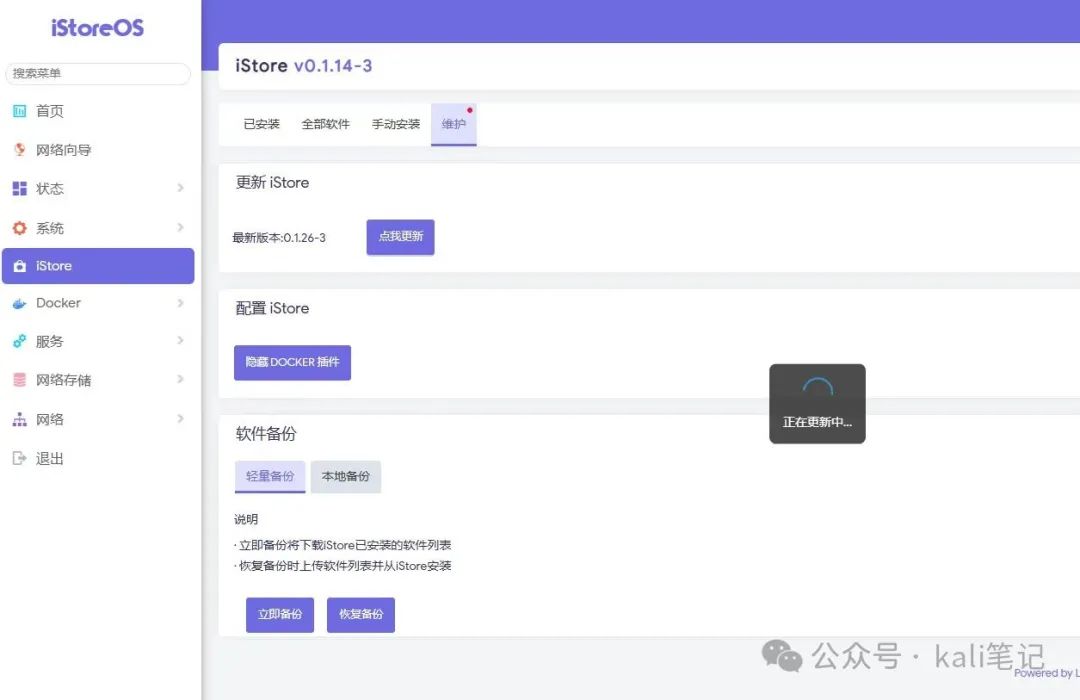
Task: Expand the 网络 menu chevron
Action: click(180, 419)
